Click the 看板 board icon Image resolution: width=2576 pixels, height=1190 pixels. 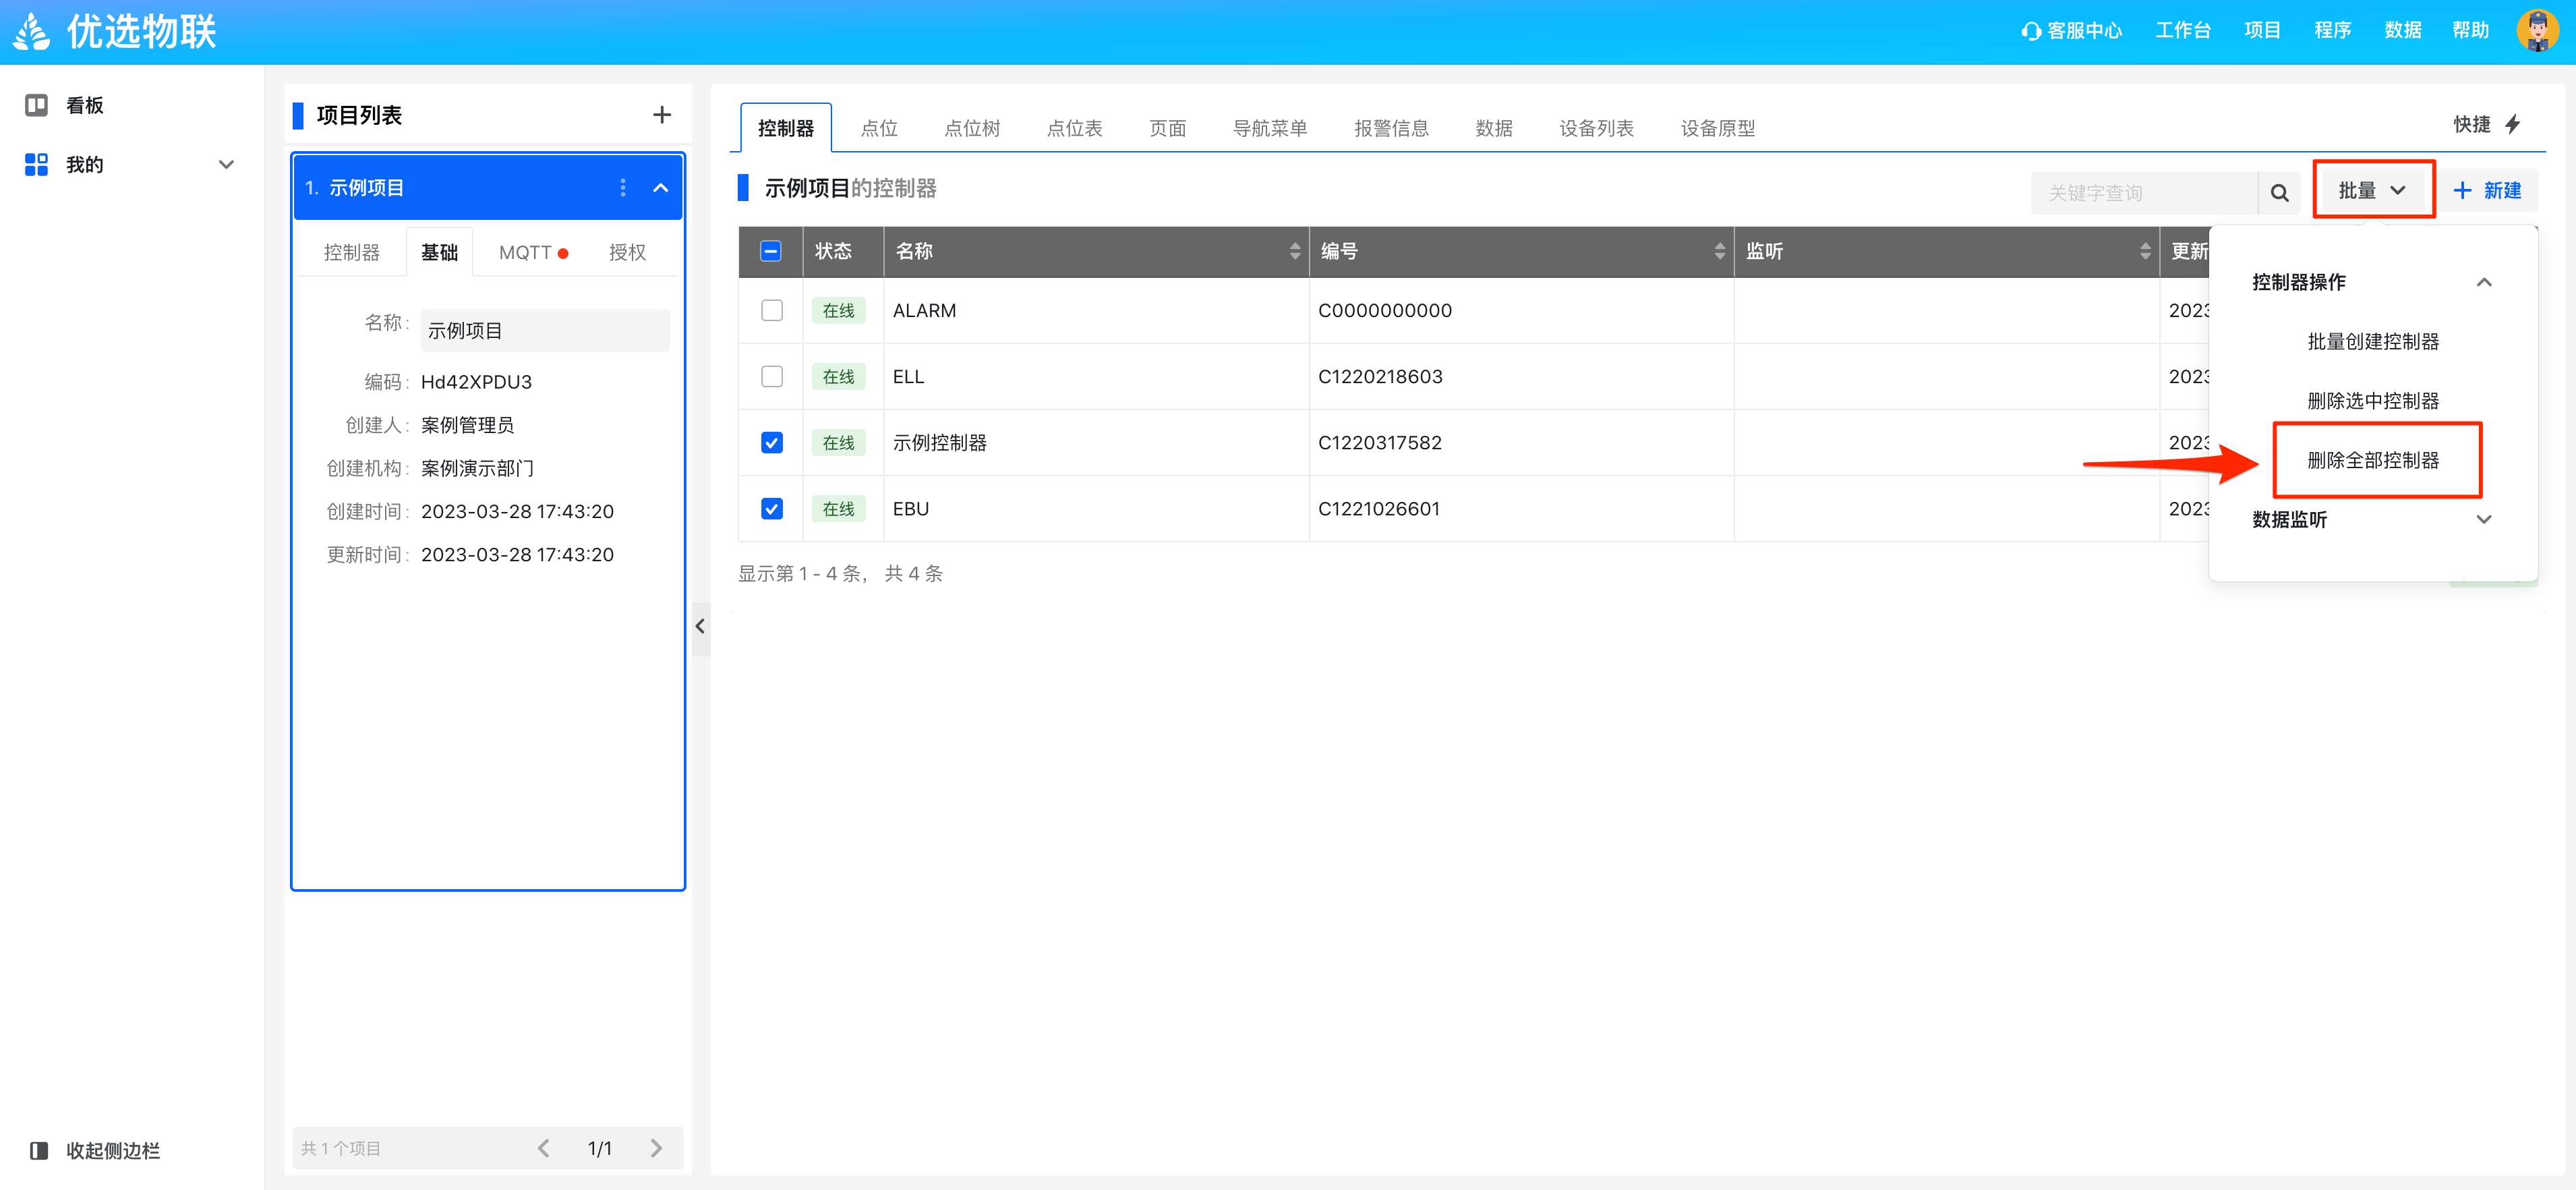tap(36, 105)
